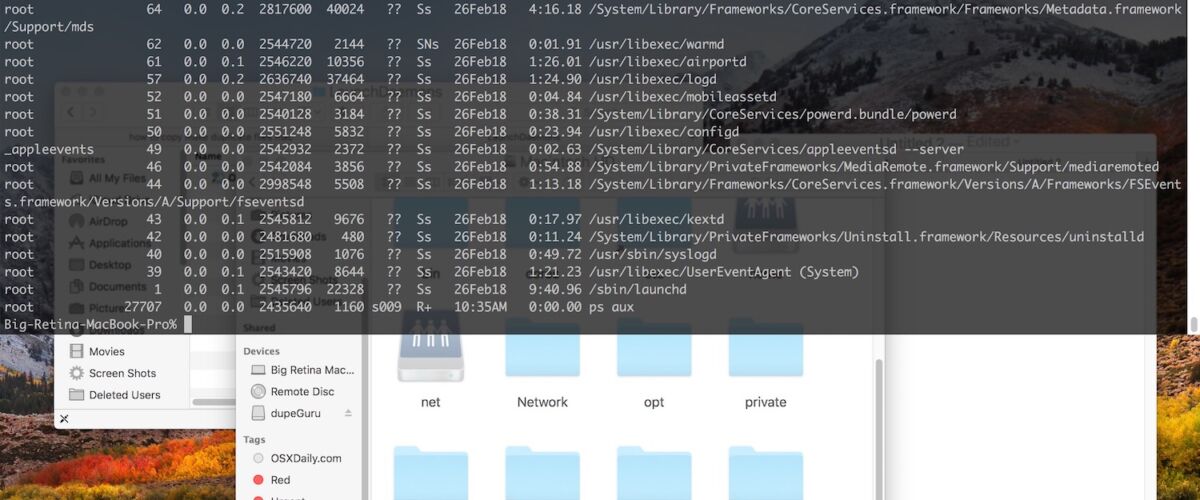Click '/usr/sbin/syslogd' in Terminal output
This screenshot has width=1200, height=500.
[653, 254]
